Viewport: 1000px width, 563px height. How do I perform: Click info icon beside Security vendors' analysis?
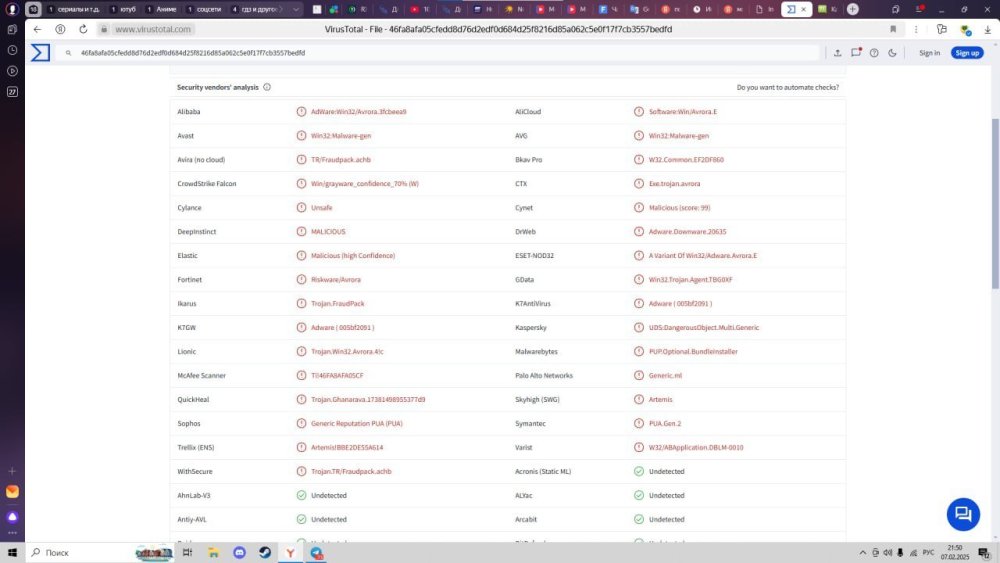(x=267, y=87)
